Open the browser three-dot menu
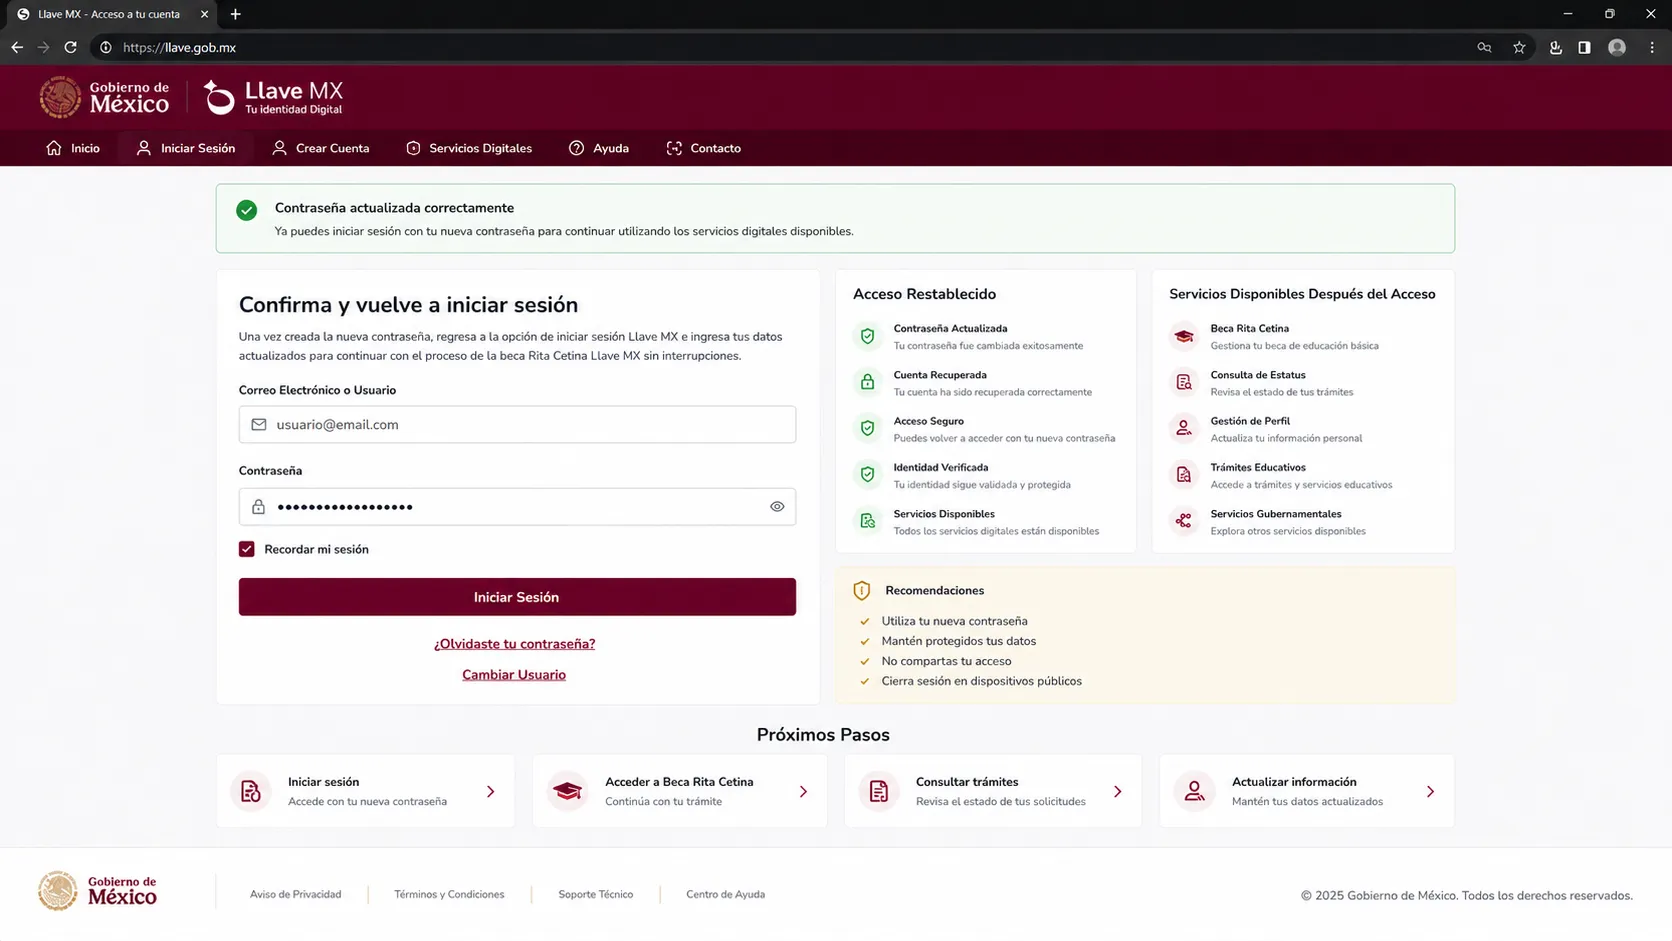Screen dimensions: 1672x941 click(x=1652, y=47)
